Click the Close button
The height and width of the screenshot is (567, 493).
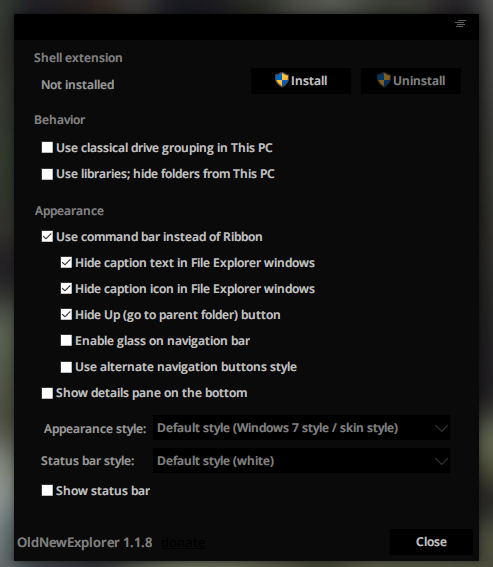click(x=431, y=542)
